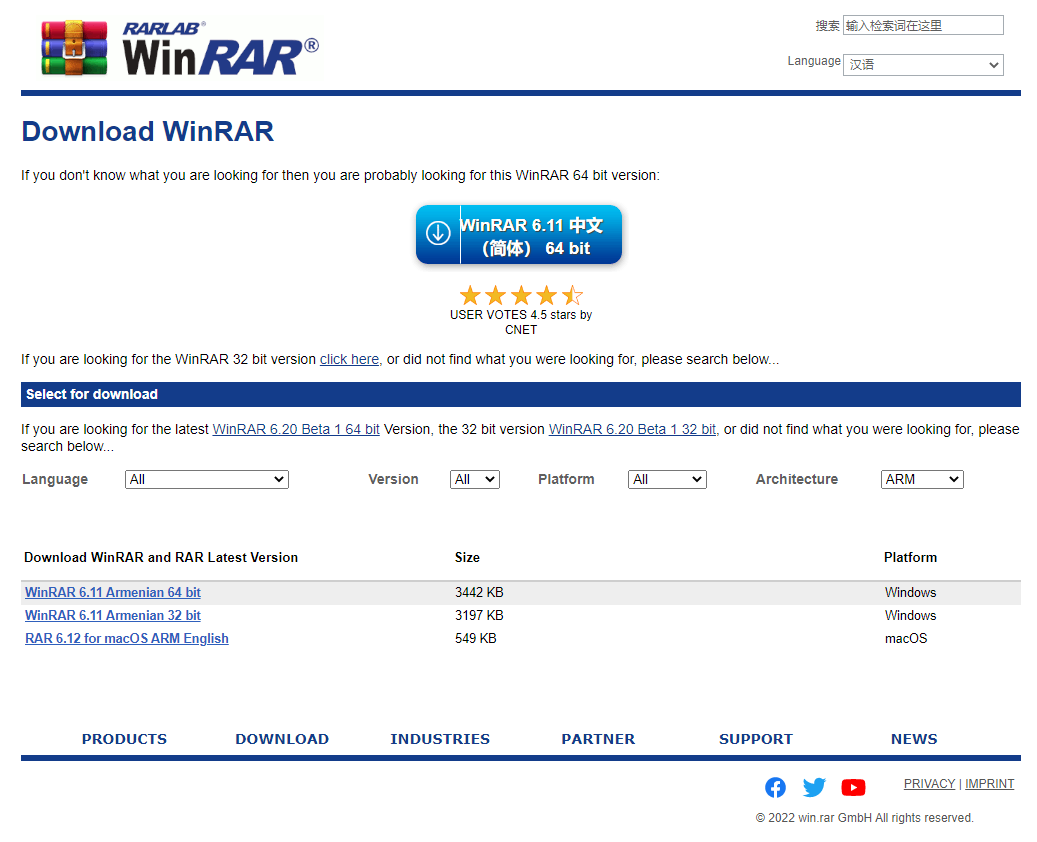
Task: Open the Facebook page icon
Action: tap(775, 787)
